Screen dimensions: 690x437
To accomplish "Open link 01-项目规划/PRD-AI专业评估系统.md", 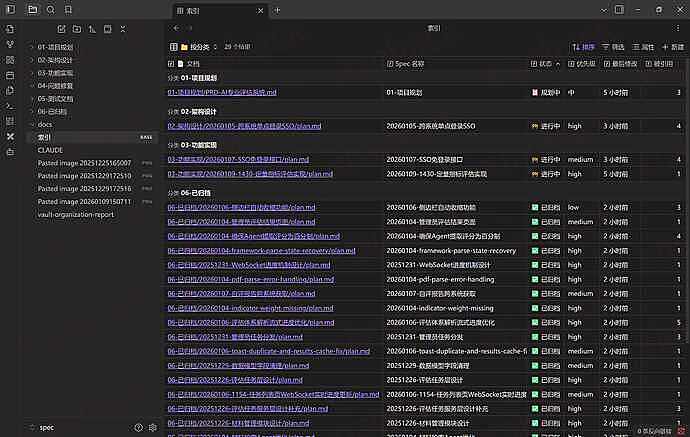I will (221, 92).
